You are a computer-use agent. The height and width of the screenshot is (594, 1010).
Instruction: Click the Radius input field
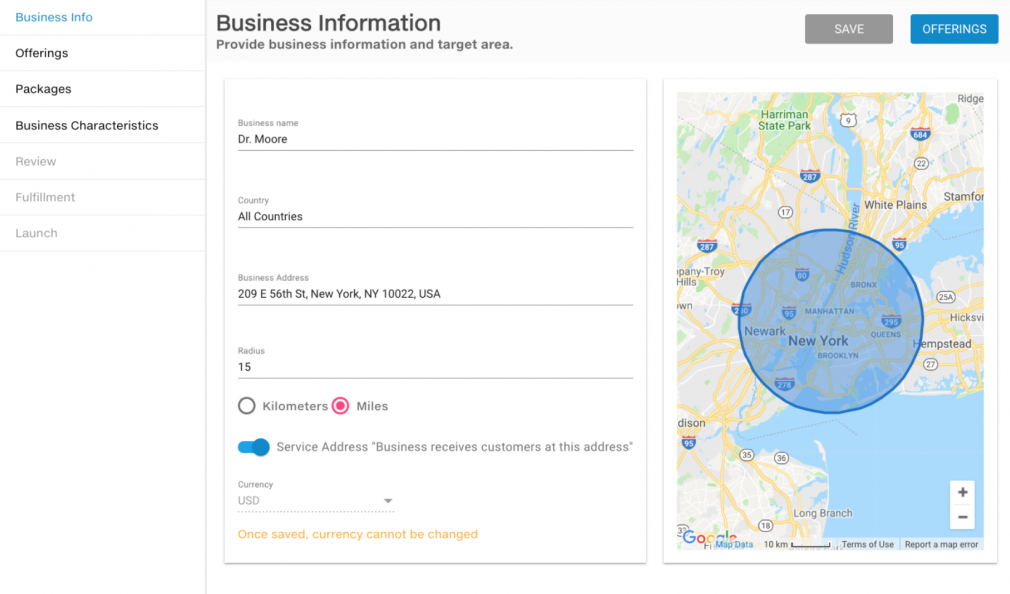435,367
